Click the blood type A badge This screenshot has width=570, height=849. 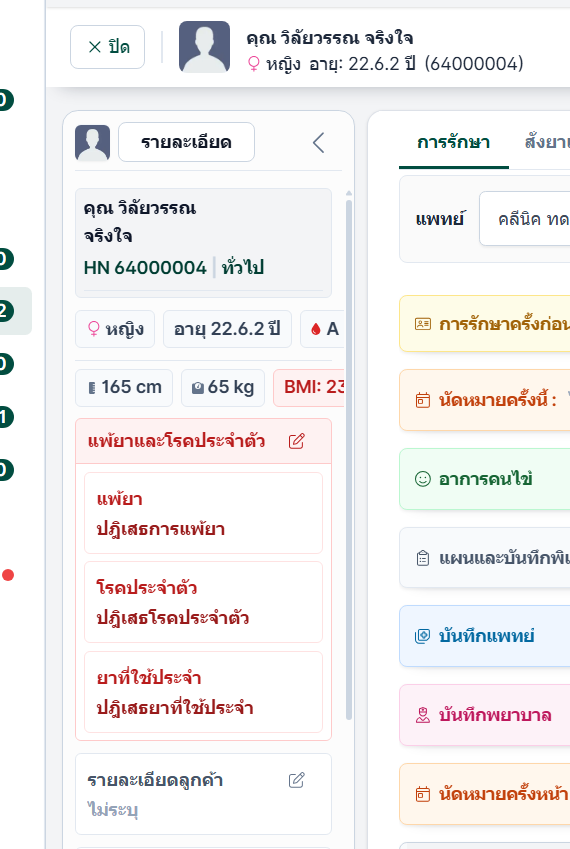(x=324, y=329)
